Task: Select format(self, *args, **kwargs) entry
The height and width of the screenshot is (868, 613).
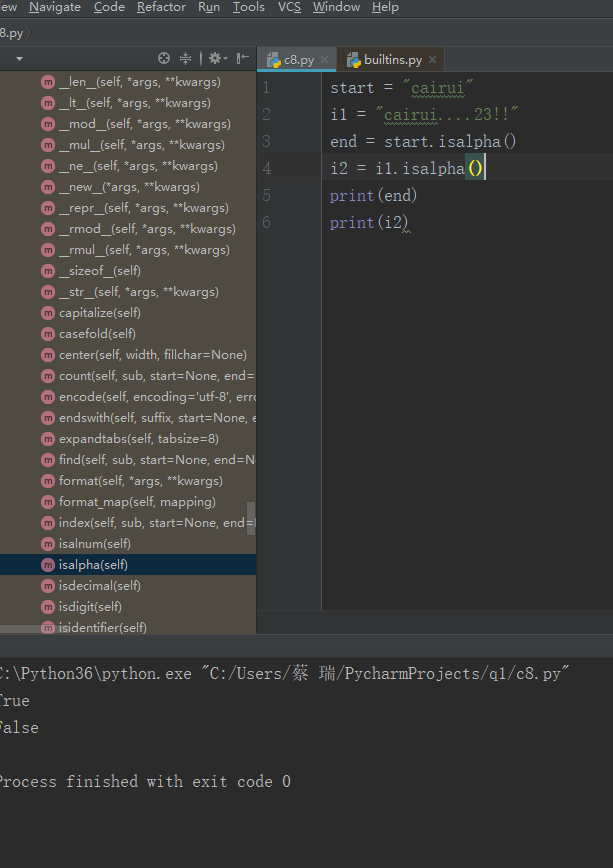Action: pos(141,481)
